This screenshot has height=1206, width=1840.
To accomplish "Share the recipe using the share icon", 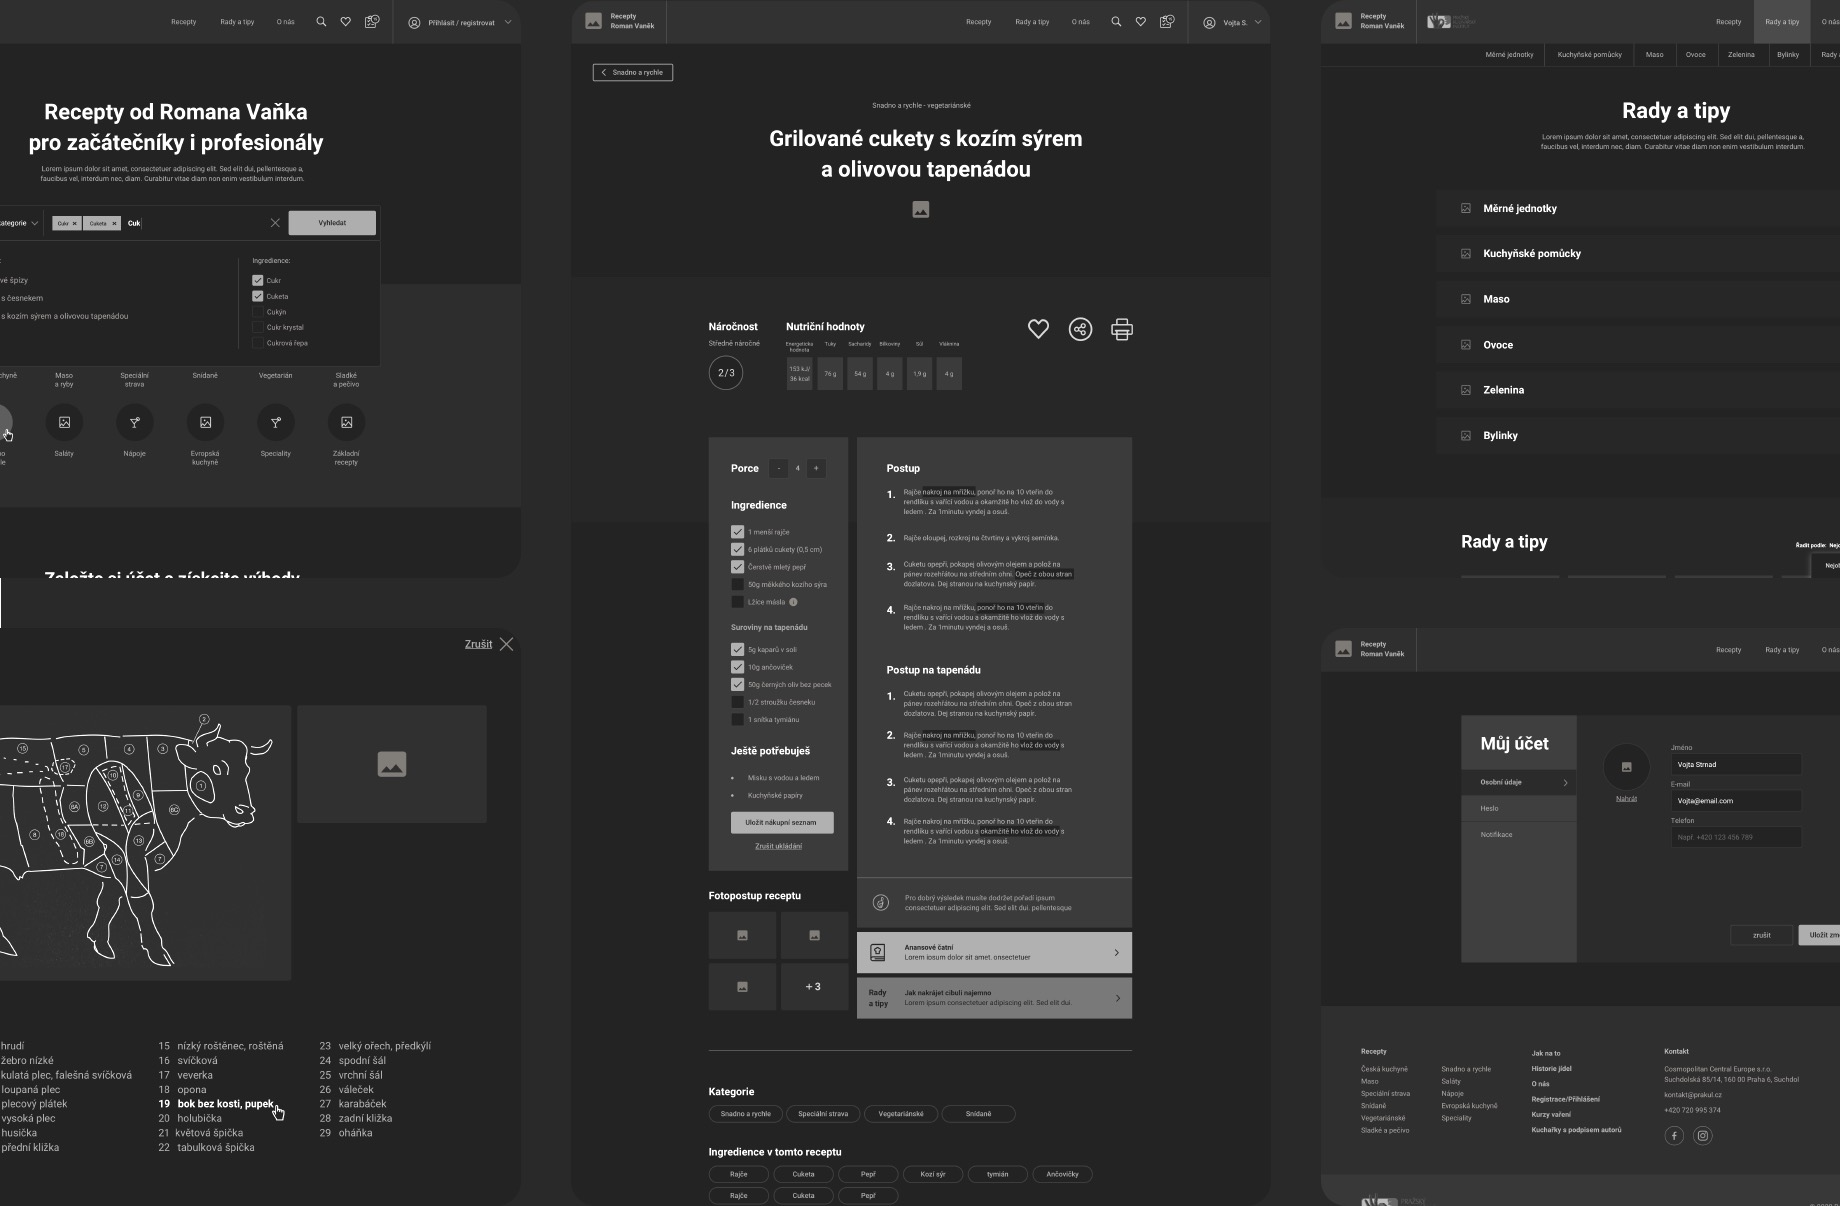I will [1080, 329].
